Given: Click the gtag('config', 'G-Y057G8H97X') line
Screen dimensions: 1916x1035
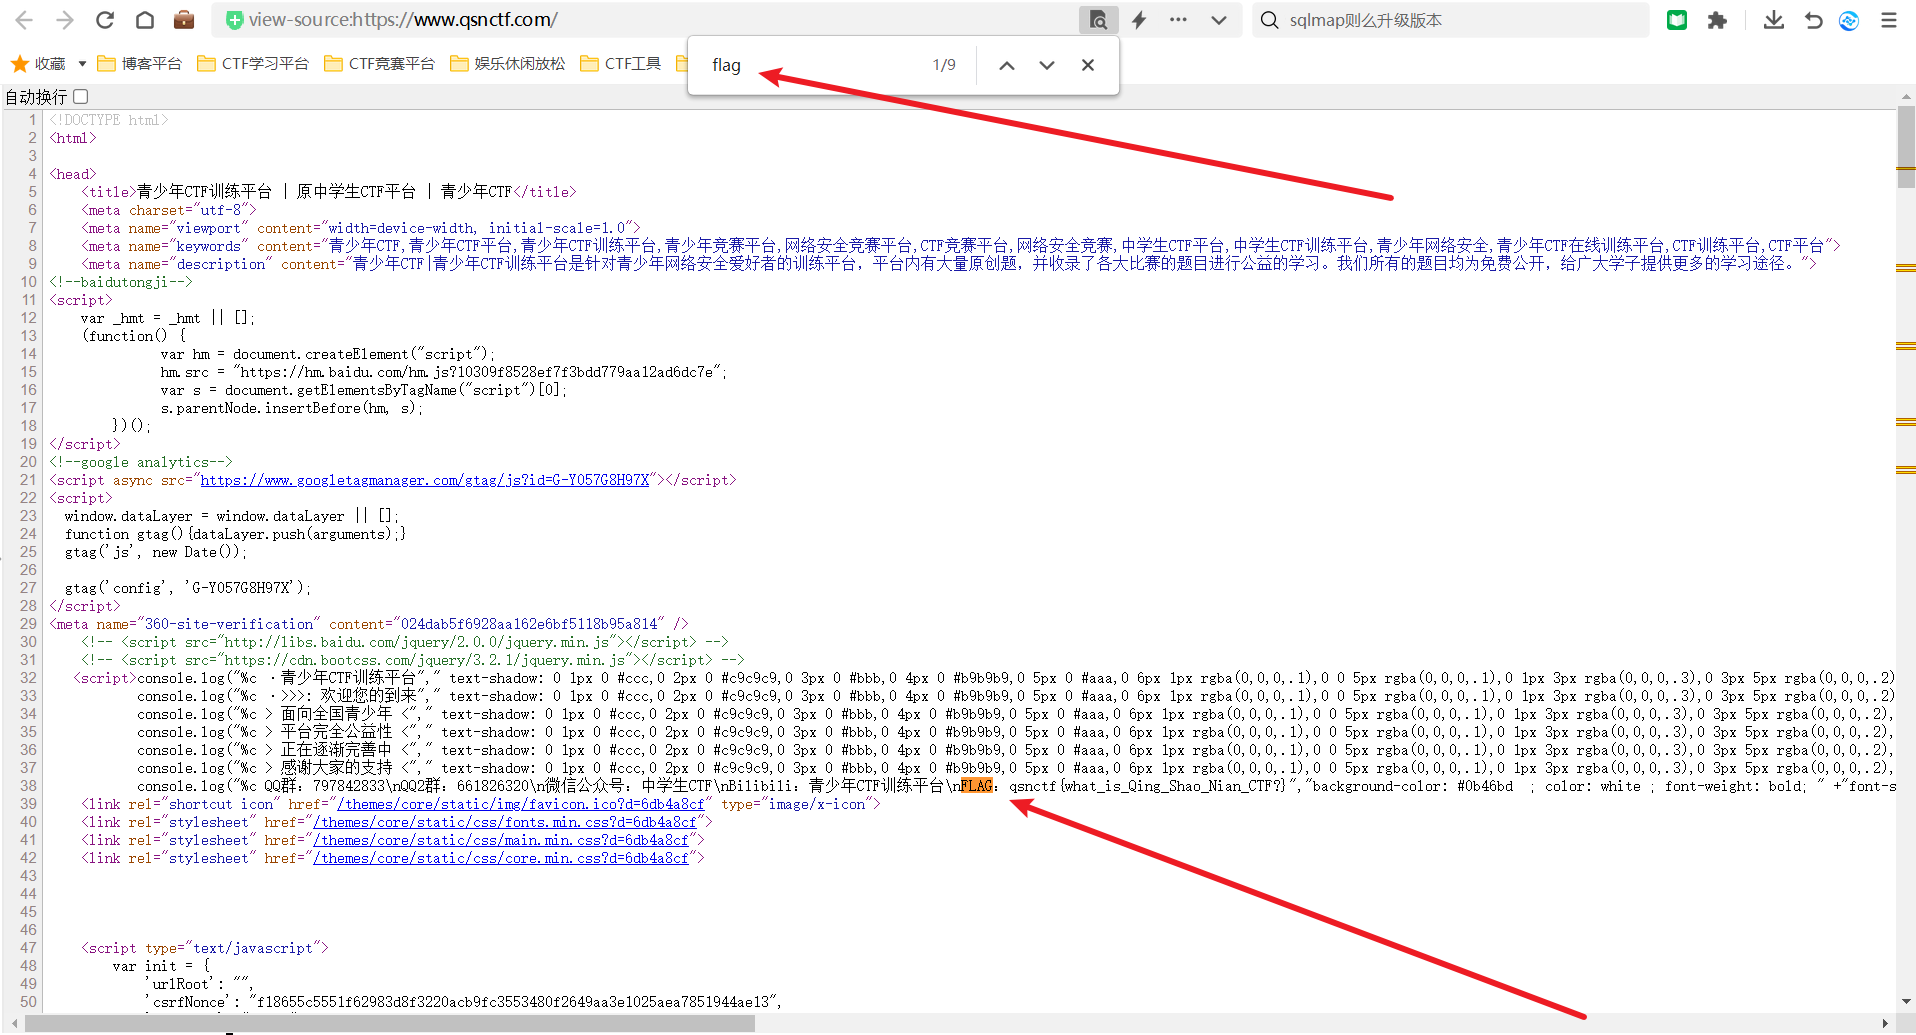Looking at the screenshot, I should [x=188, y=588].
